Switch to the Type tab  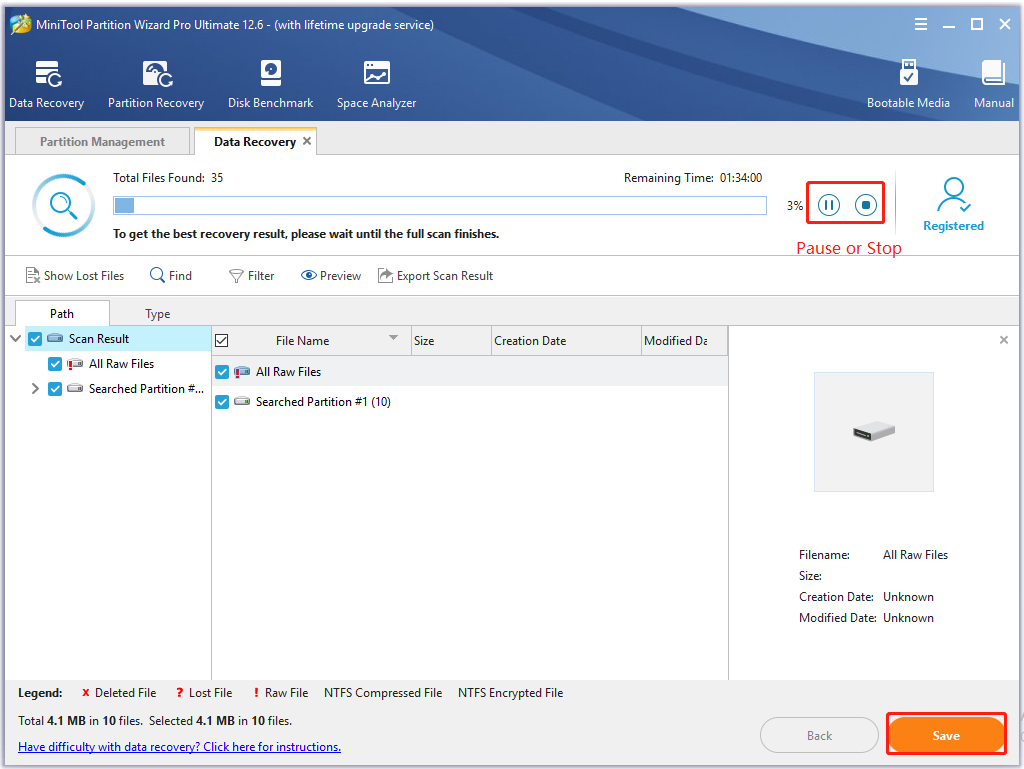pyautogui.click(x=157, y=314)
